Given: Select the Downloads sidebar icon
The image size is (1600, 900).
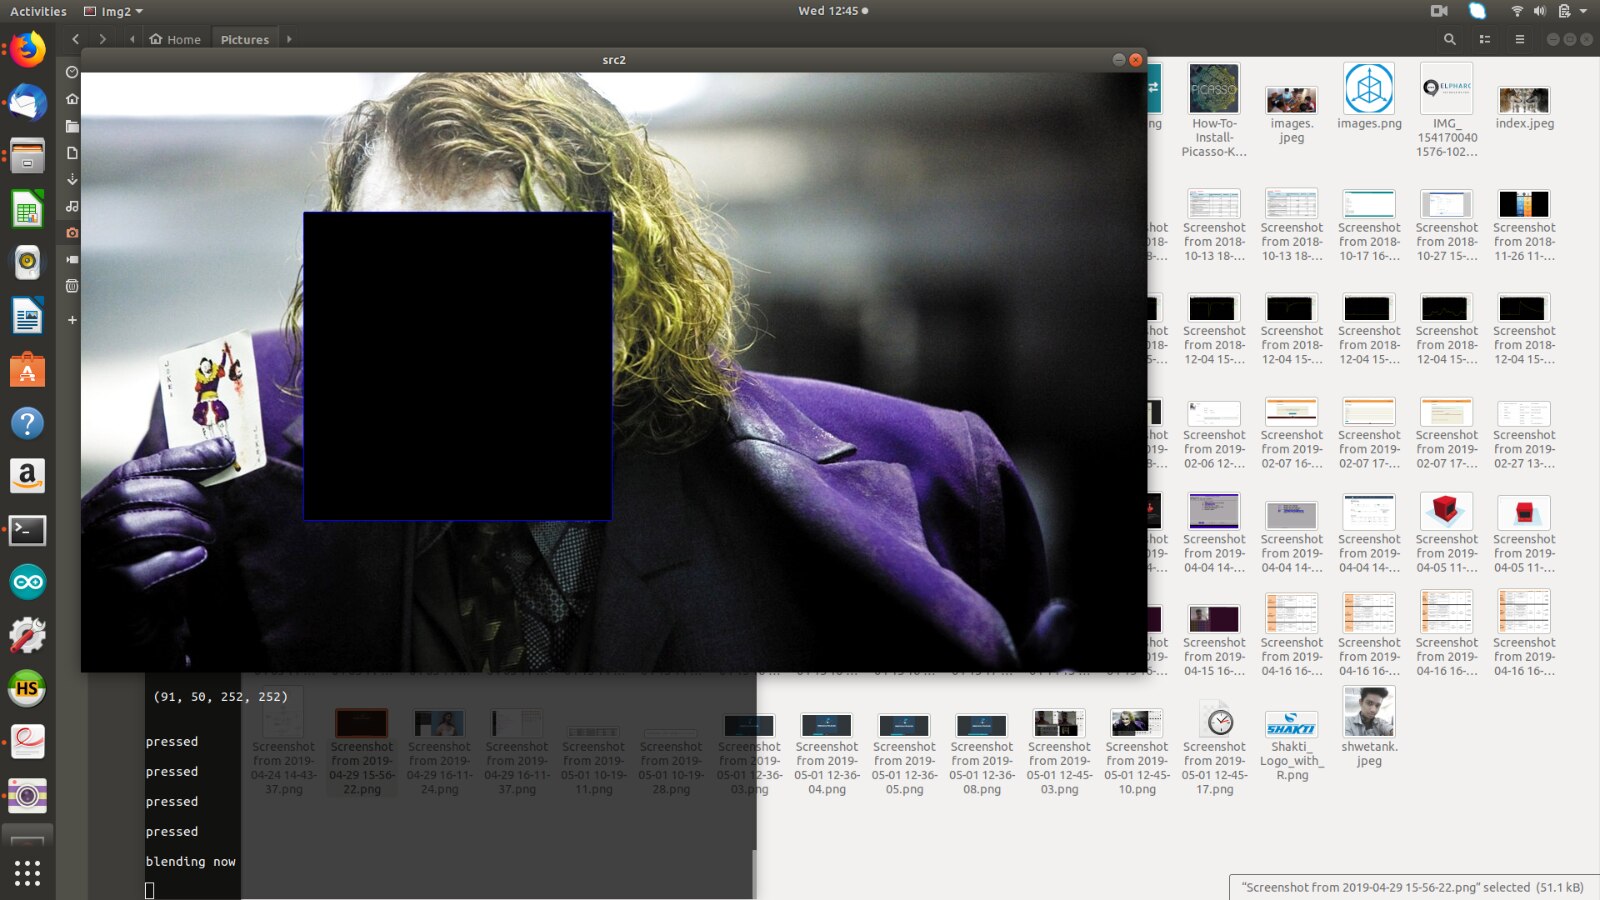Looking at the screenshot, I should click(x=72, y=179).
